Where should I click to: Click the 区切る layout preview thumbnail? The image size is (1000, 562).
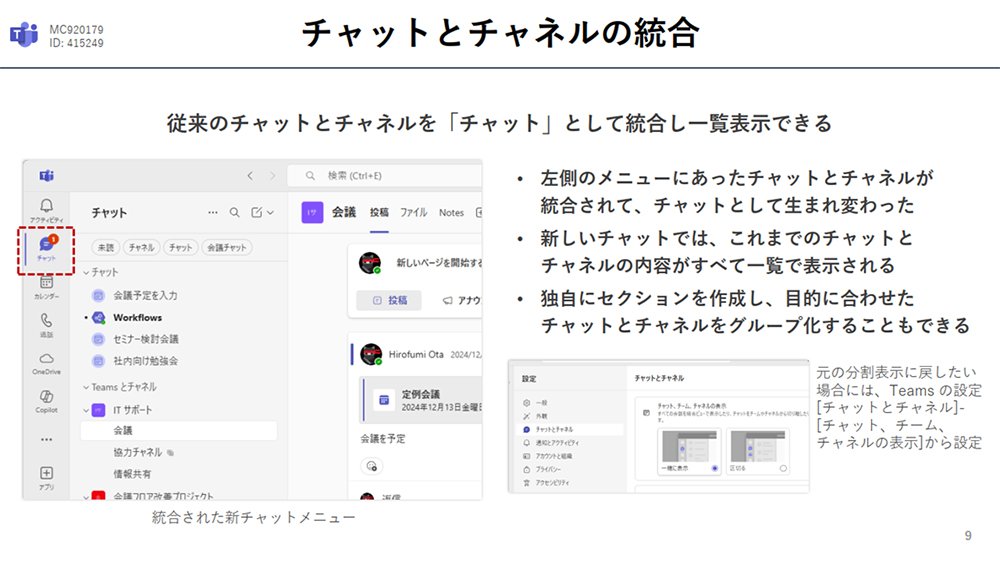(758, 446)
